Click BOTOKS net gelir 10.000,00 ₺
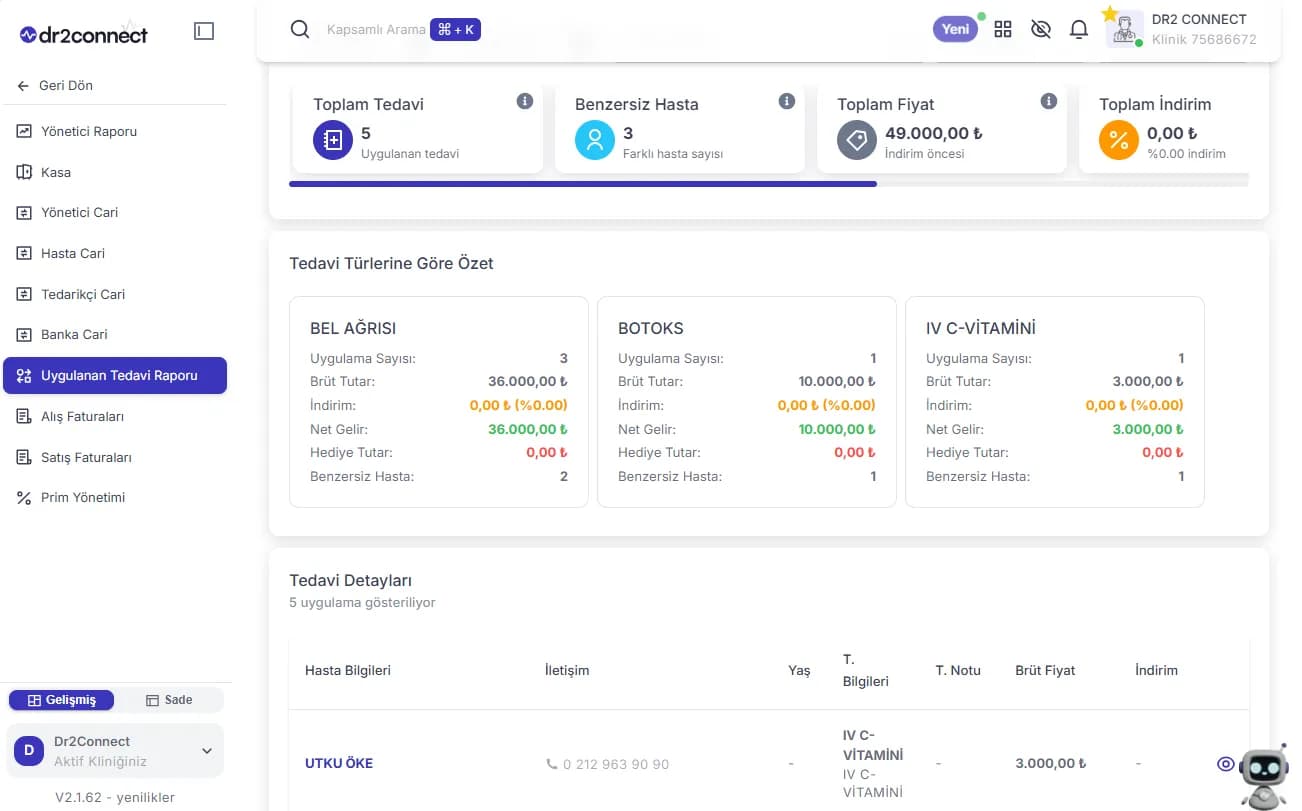1302x811 pixels. [x=836, y=429]
